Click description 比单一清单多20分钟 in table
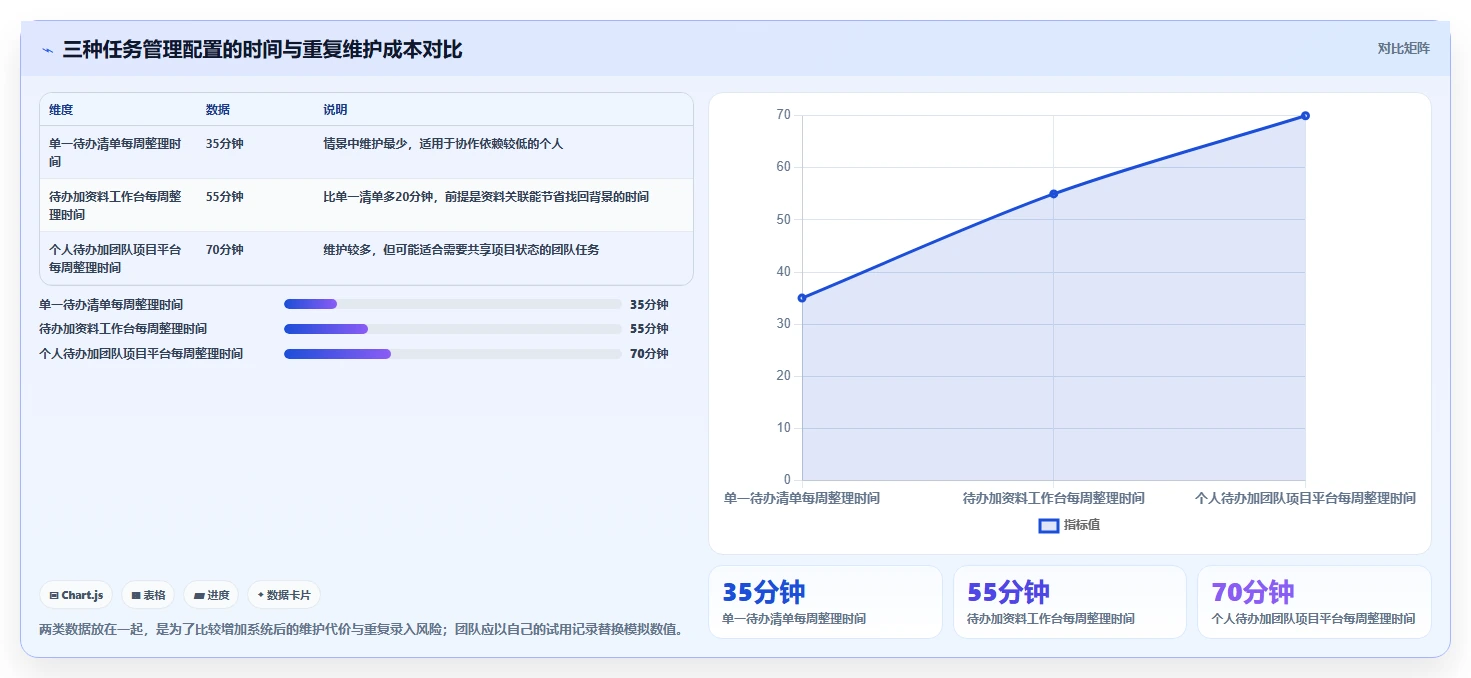 pyautogui.click(x=486, y=197)
